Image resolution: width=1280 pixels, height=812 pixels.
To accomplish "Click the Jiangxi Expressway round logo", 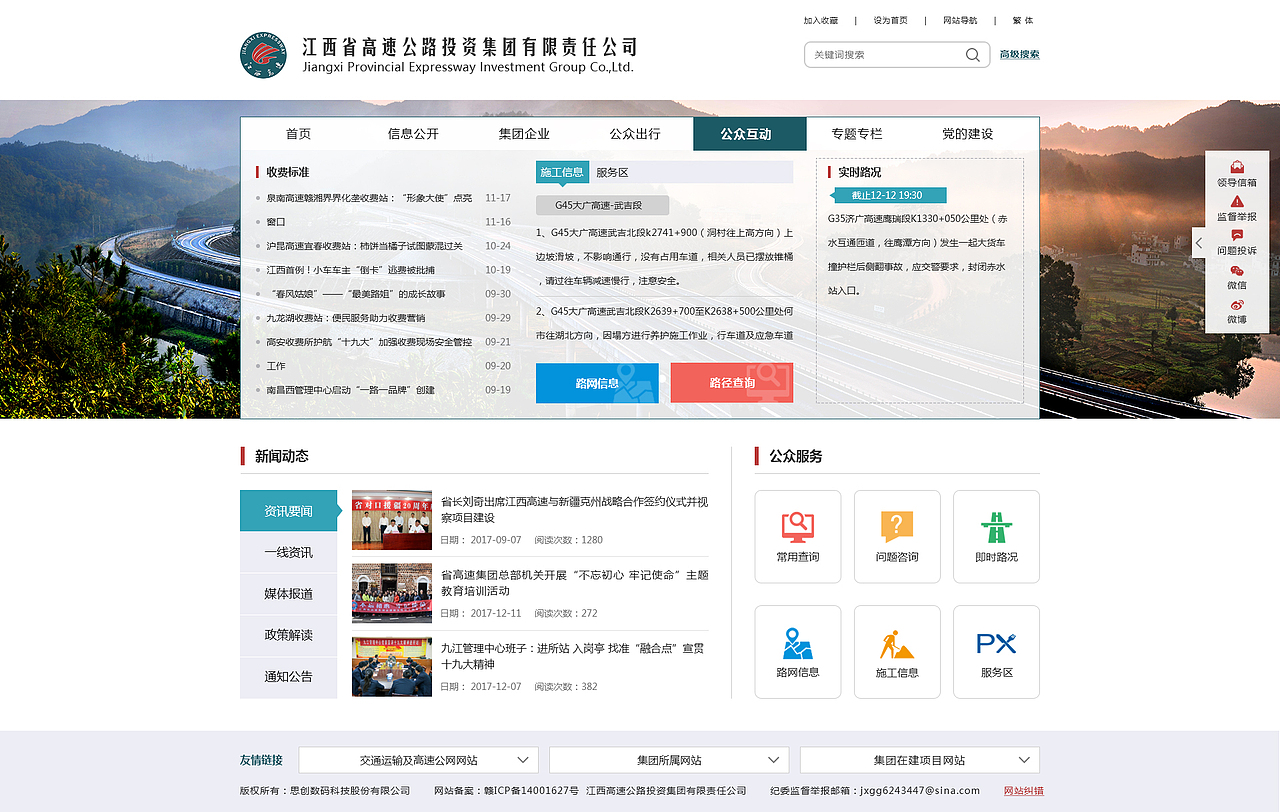I will pos(263,55).
